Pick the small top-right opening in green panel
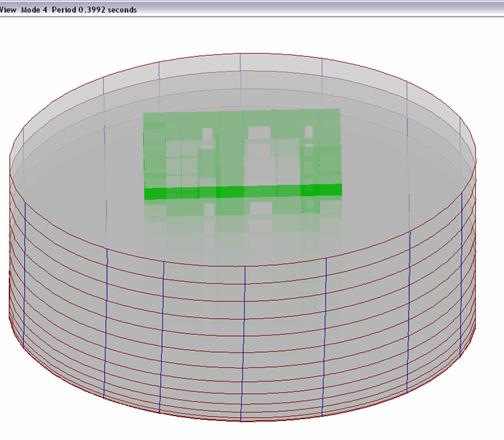 pos(309,131)
